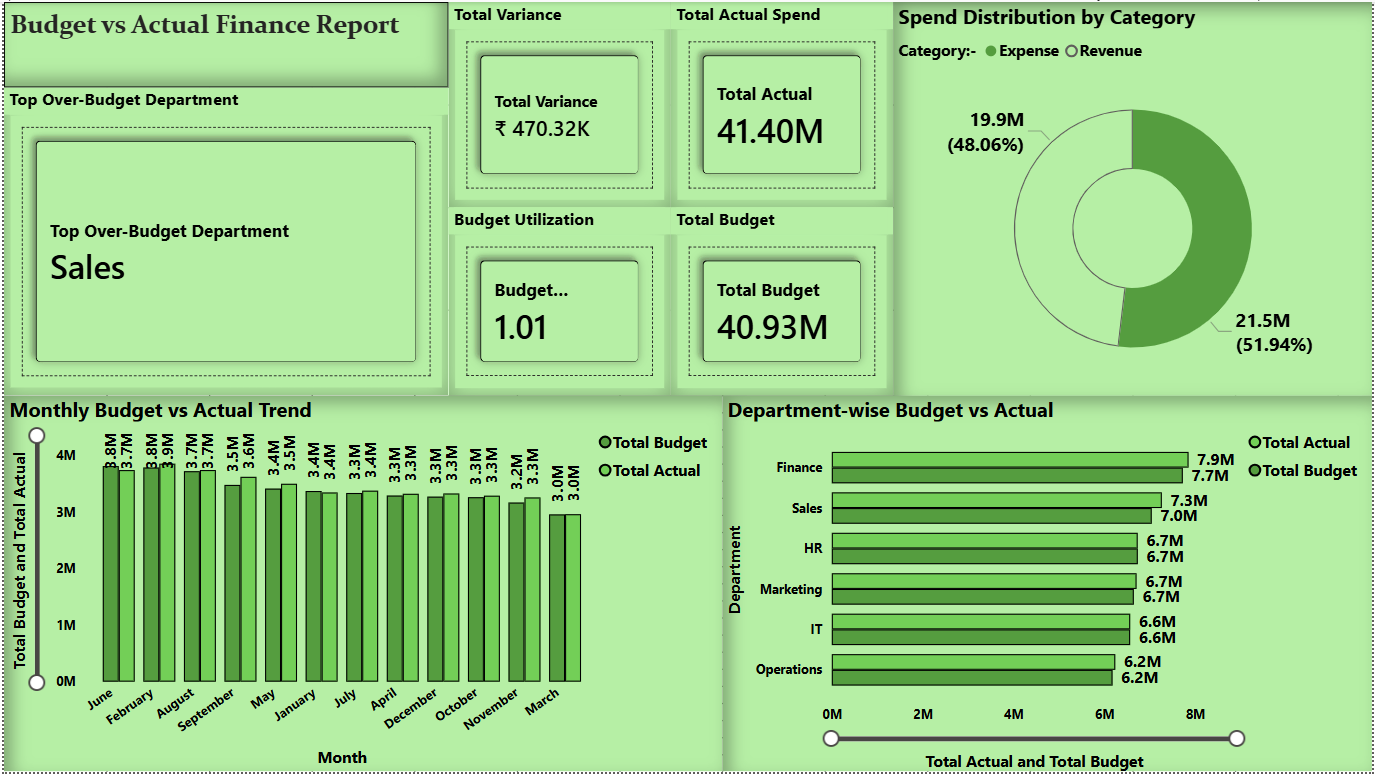Click top handle of monthly chart zoom slider
The height and width of the screenshot is (774, 1375).
pos(38,435)
